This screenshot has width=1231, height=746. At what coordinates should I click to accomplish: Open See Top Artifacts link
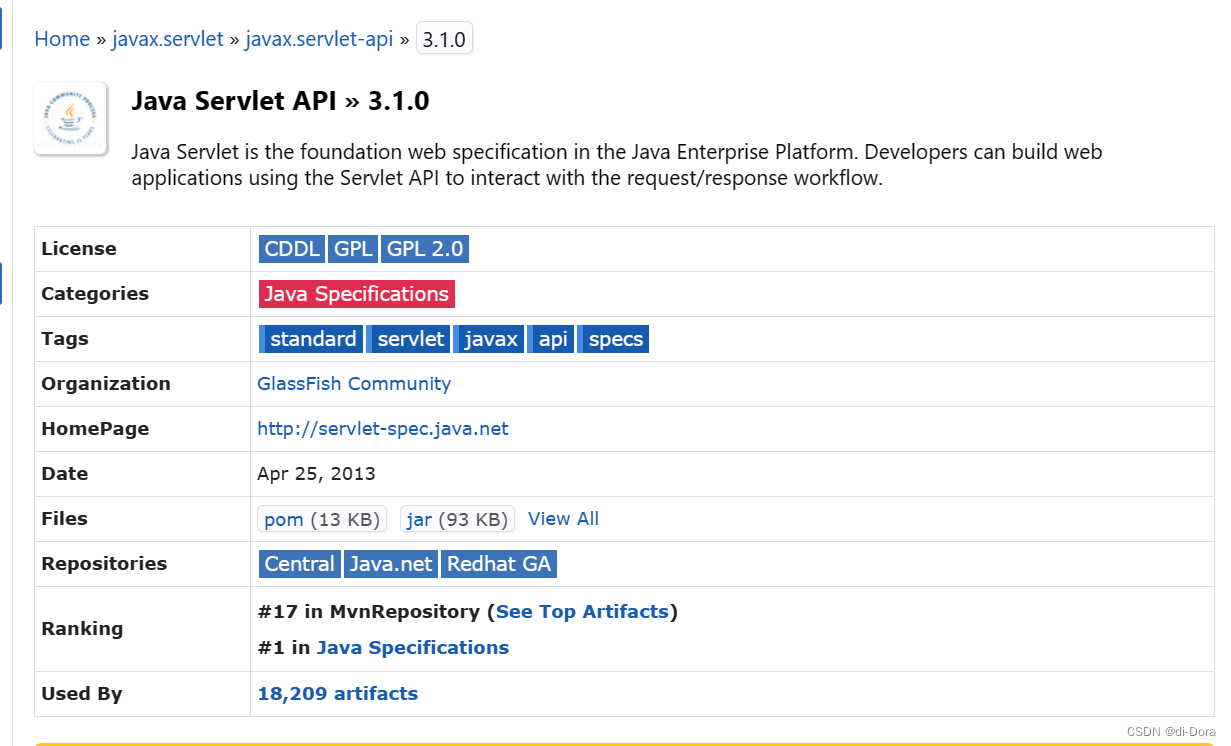click(x=582, y=612)
